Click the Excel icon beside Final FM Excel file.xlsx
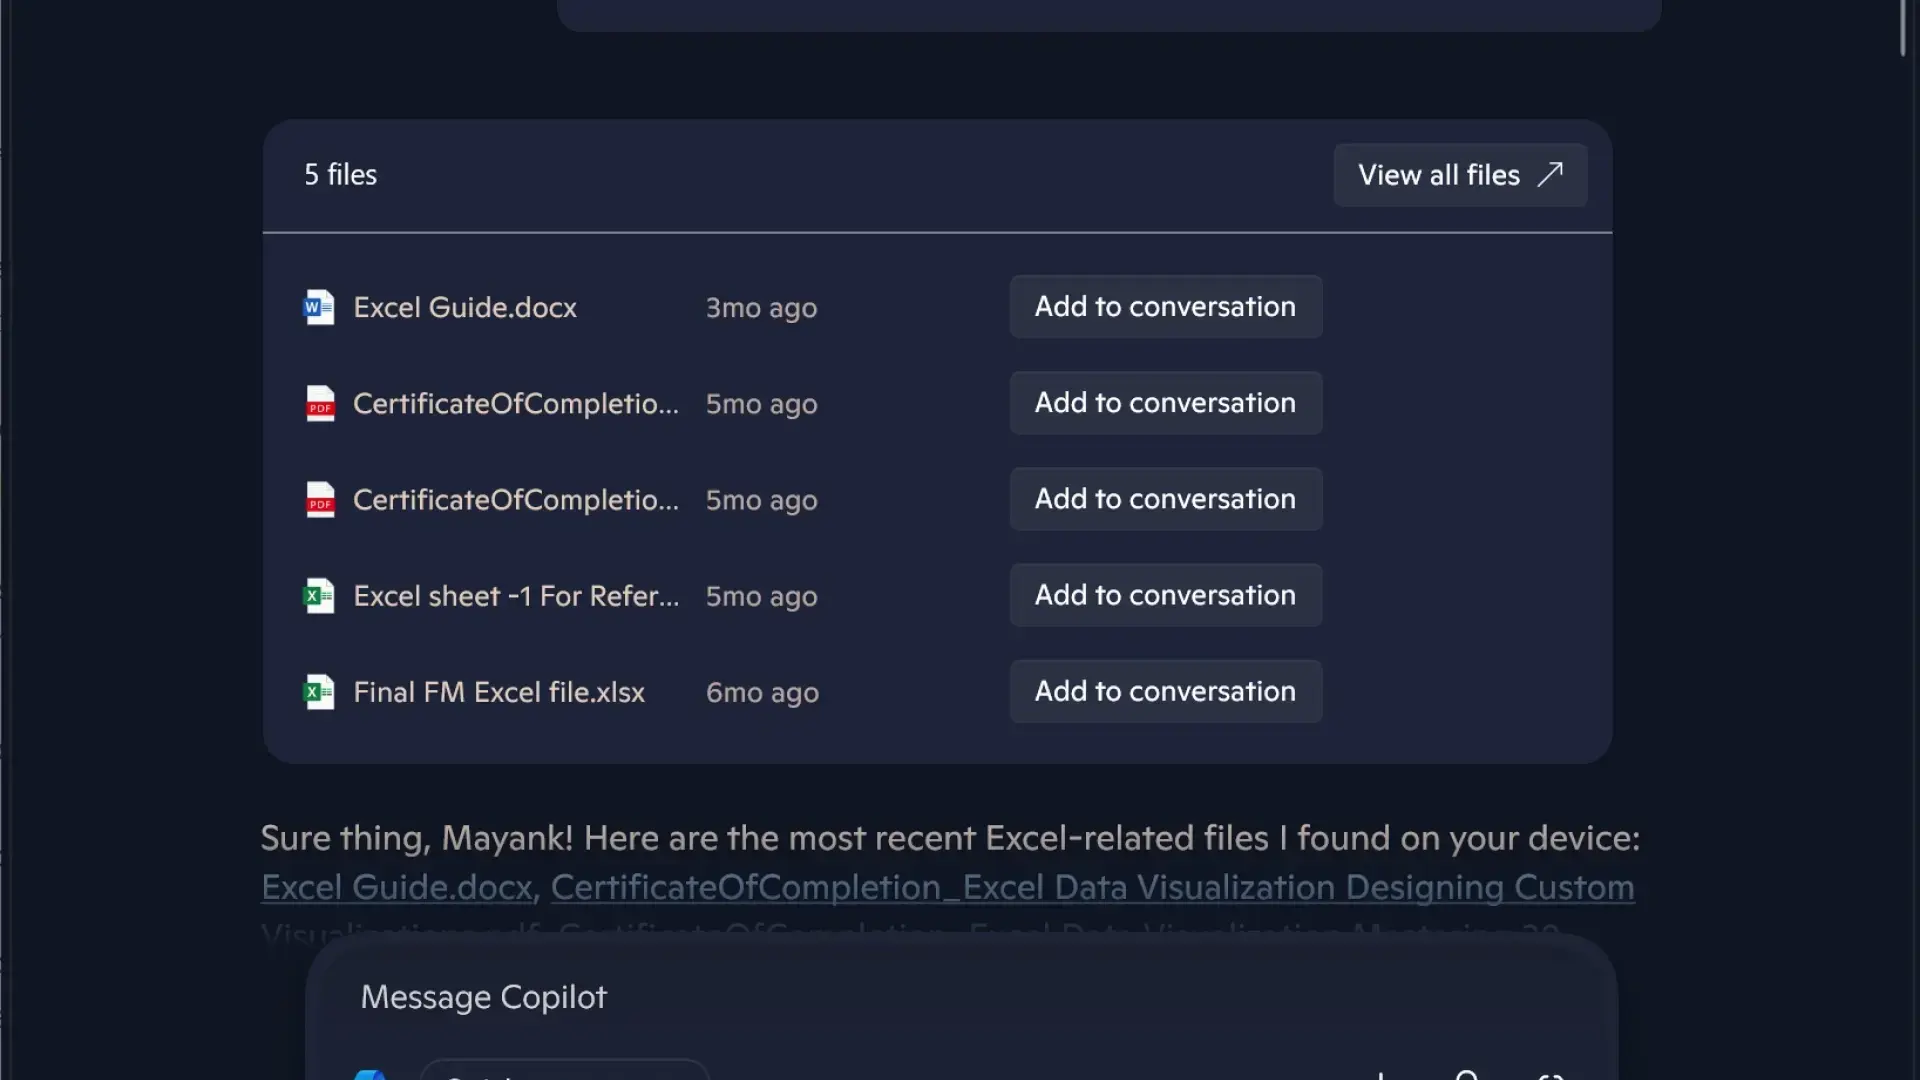 pos(318,691)
